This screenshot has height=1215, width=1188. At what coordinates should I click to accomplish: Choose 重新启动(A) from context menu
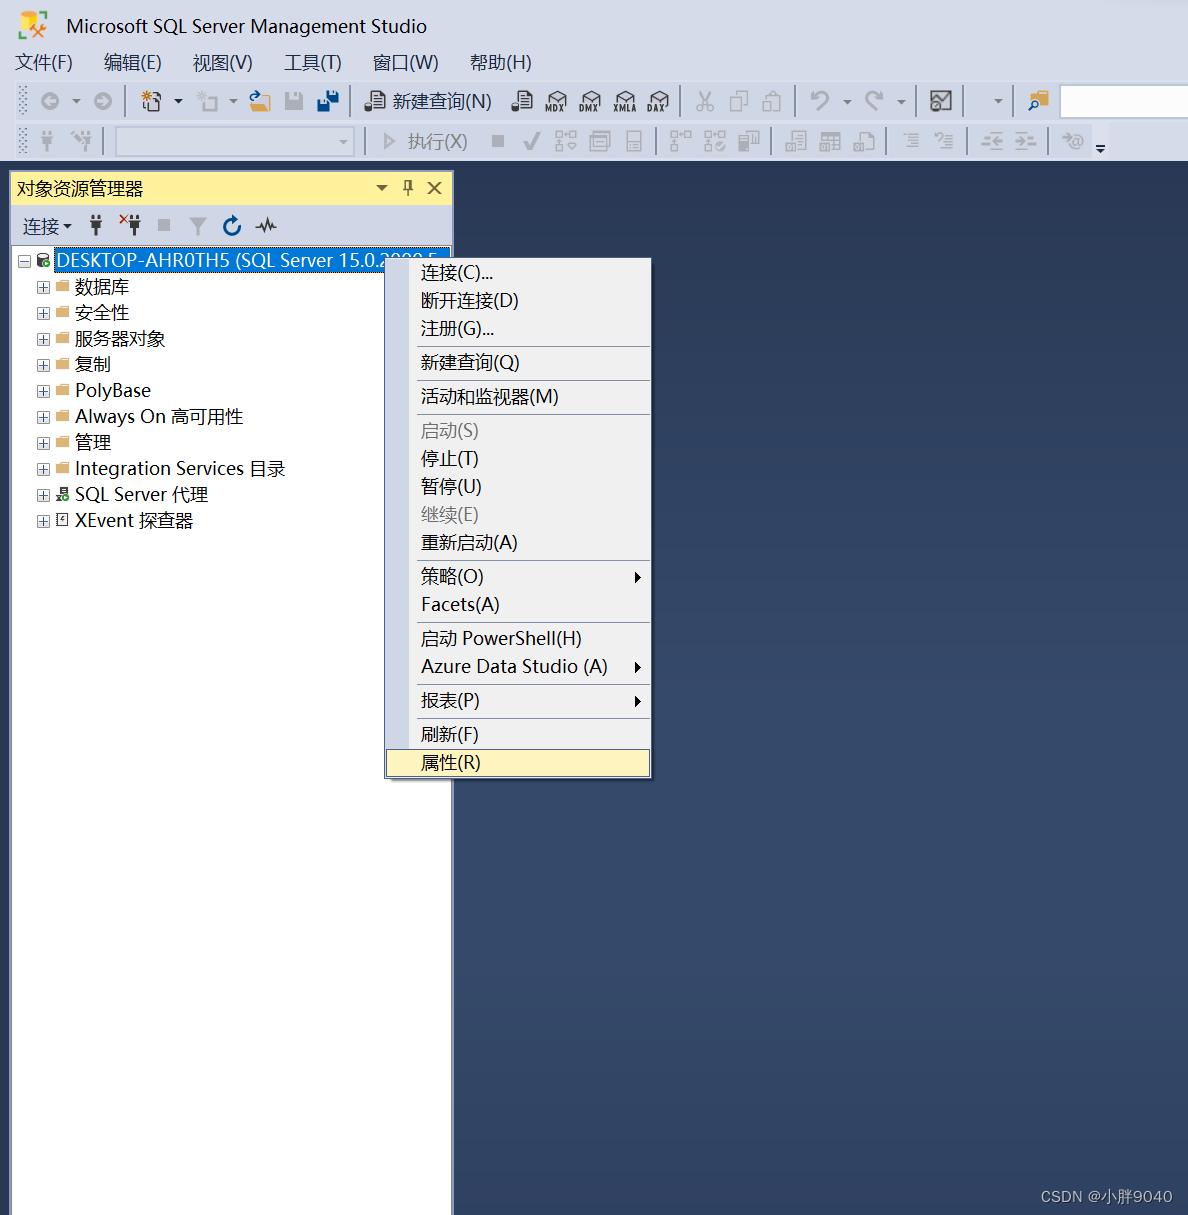[518, 543]
